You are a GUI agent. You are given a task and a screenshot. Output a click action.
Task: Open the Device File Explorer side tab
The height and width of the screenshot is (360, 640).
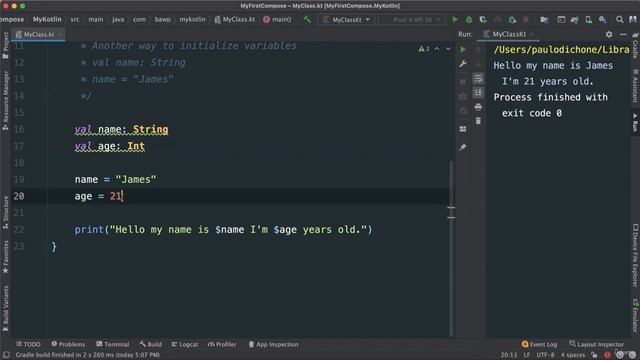click(635, 255)
